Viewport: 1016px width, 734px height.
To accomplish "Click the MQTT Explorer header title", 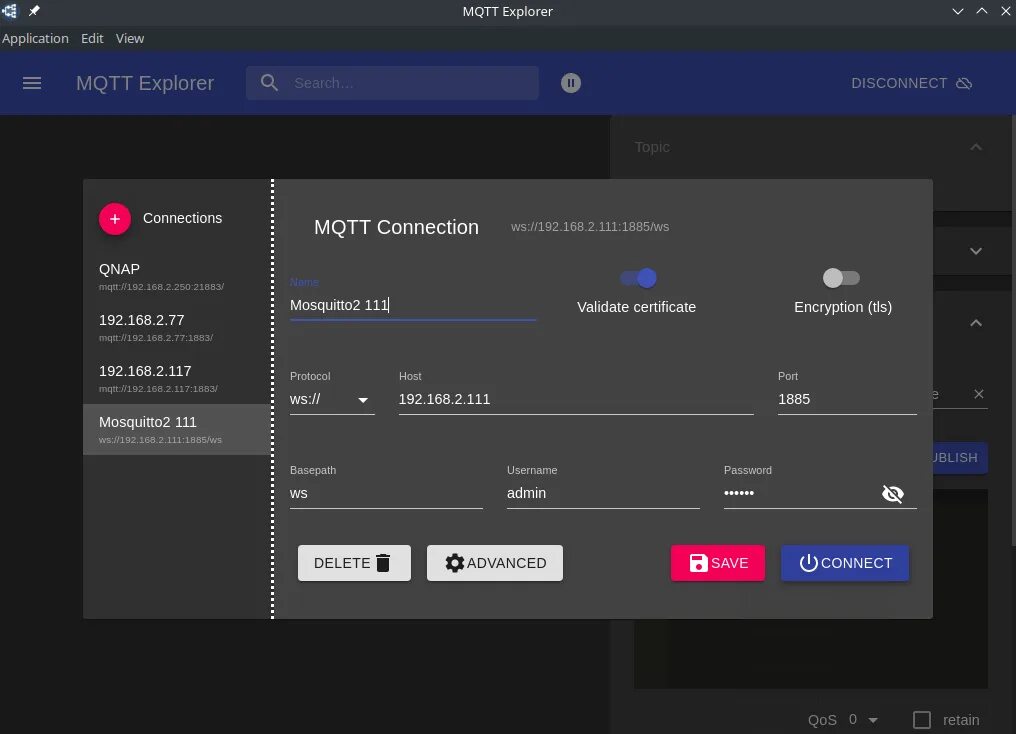I will point(144,83).
